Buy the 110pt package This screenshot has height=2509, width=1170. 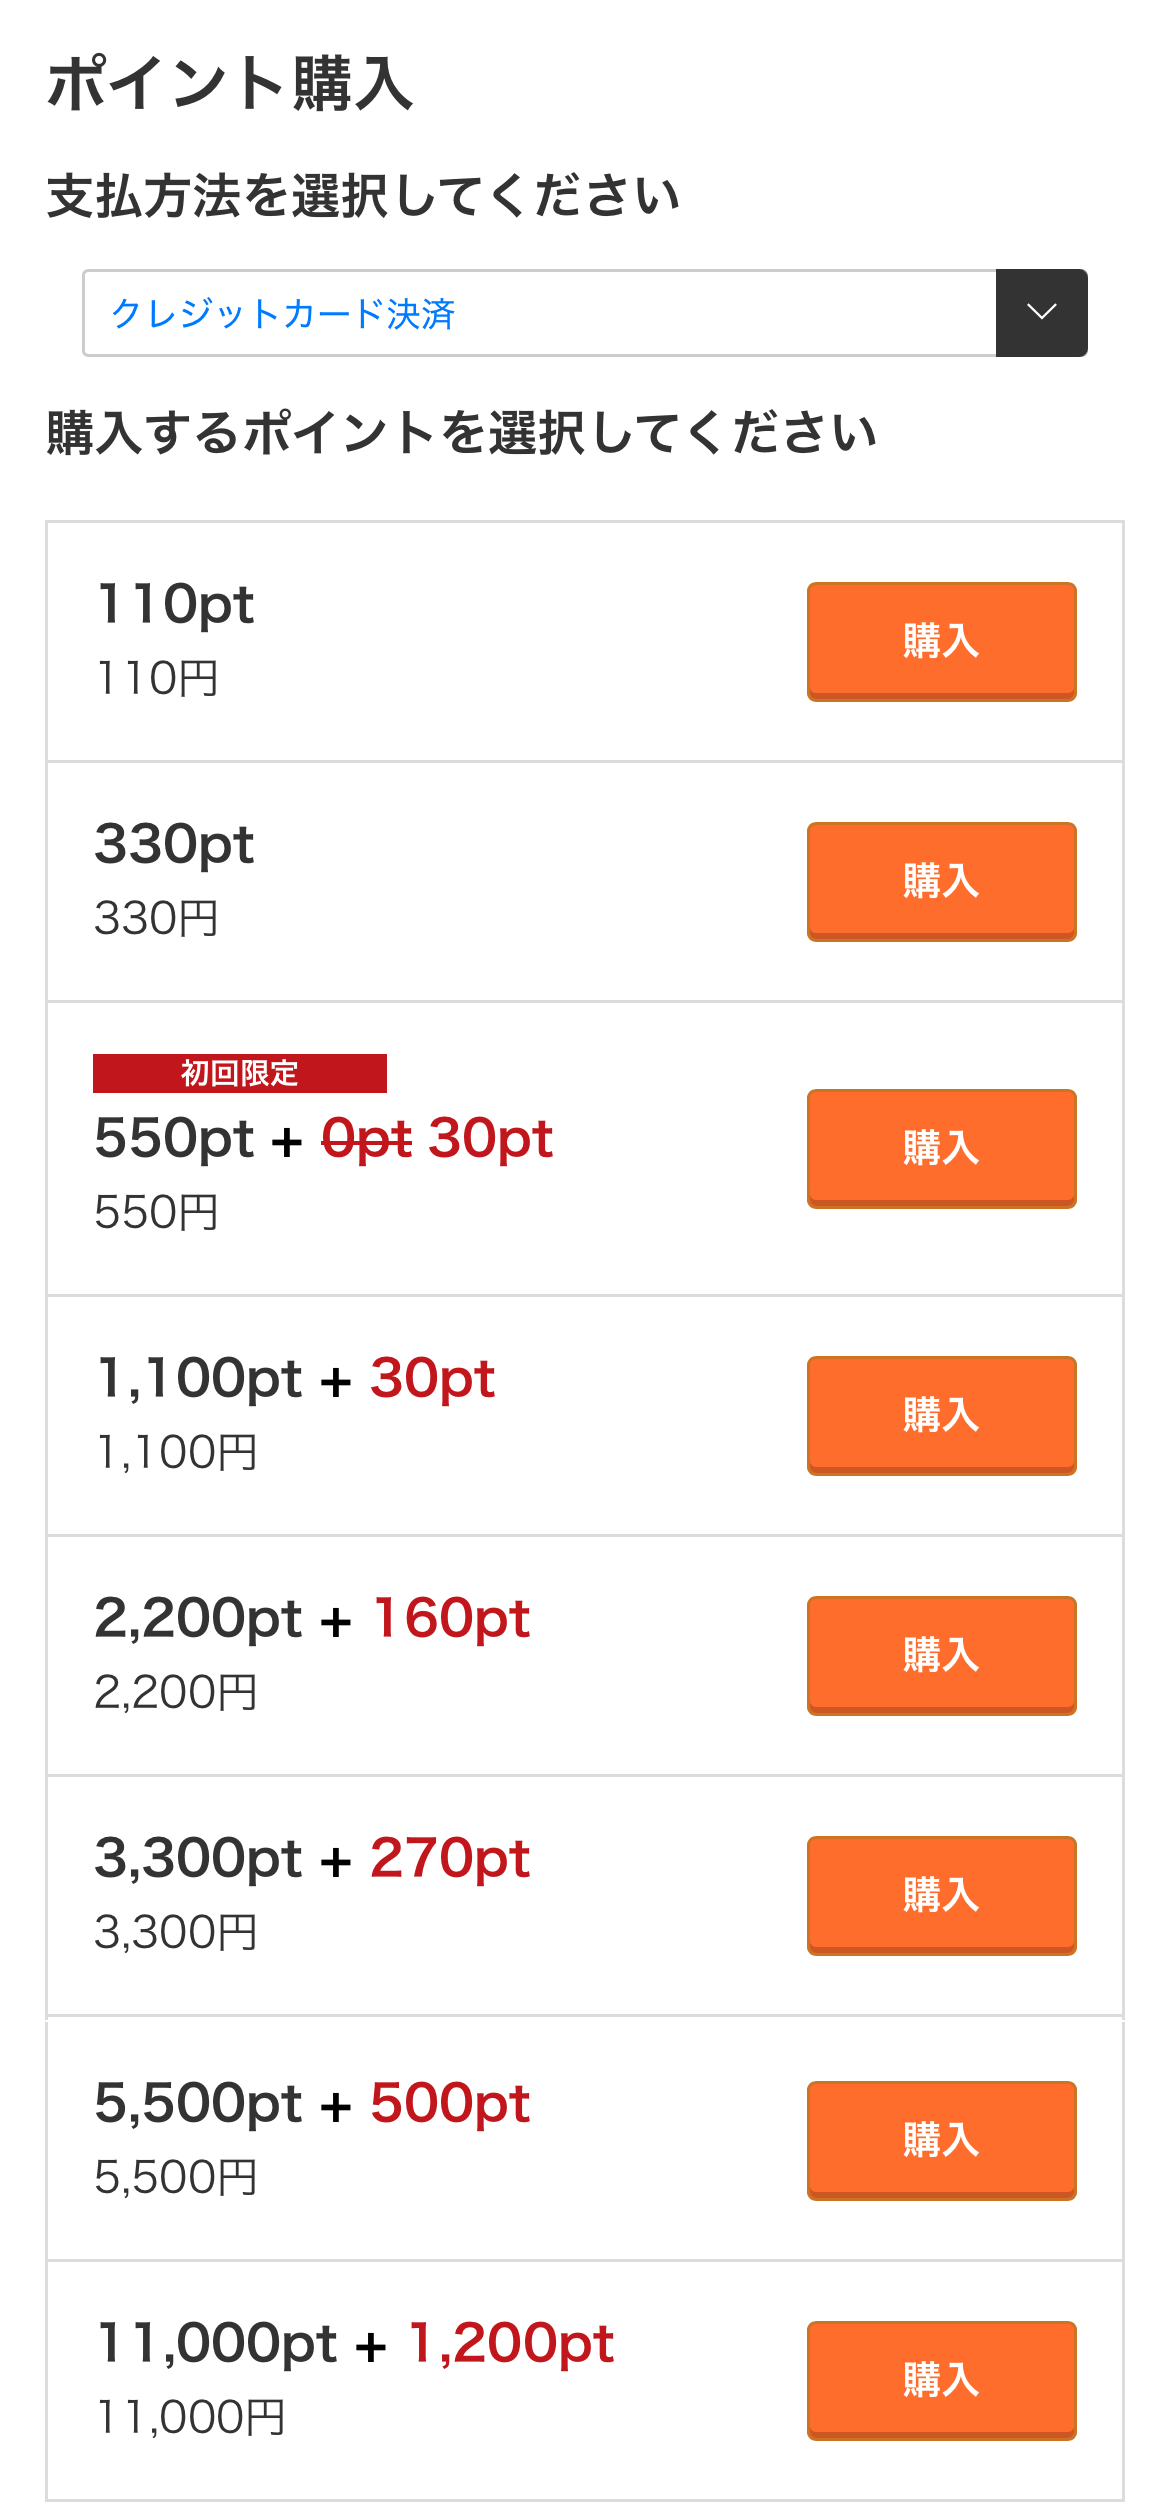[x=941, y=641]
